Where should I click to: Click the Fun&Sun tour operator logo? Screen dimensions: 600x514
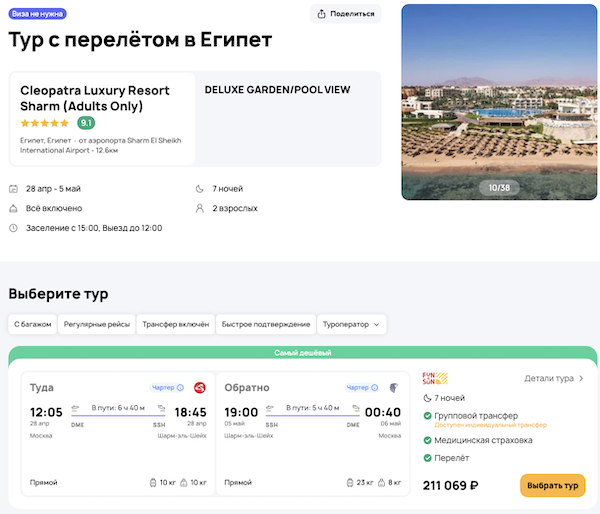pos(435,378)
